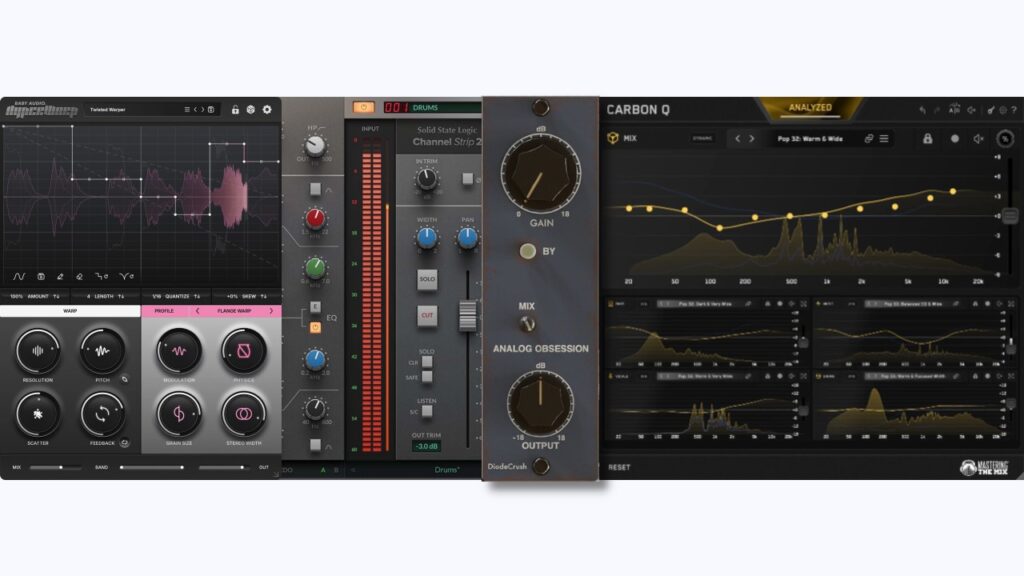1024x576 pixels.
Task: Toggle the EQ power button
Action: 315,327
